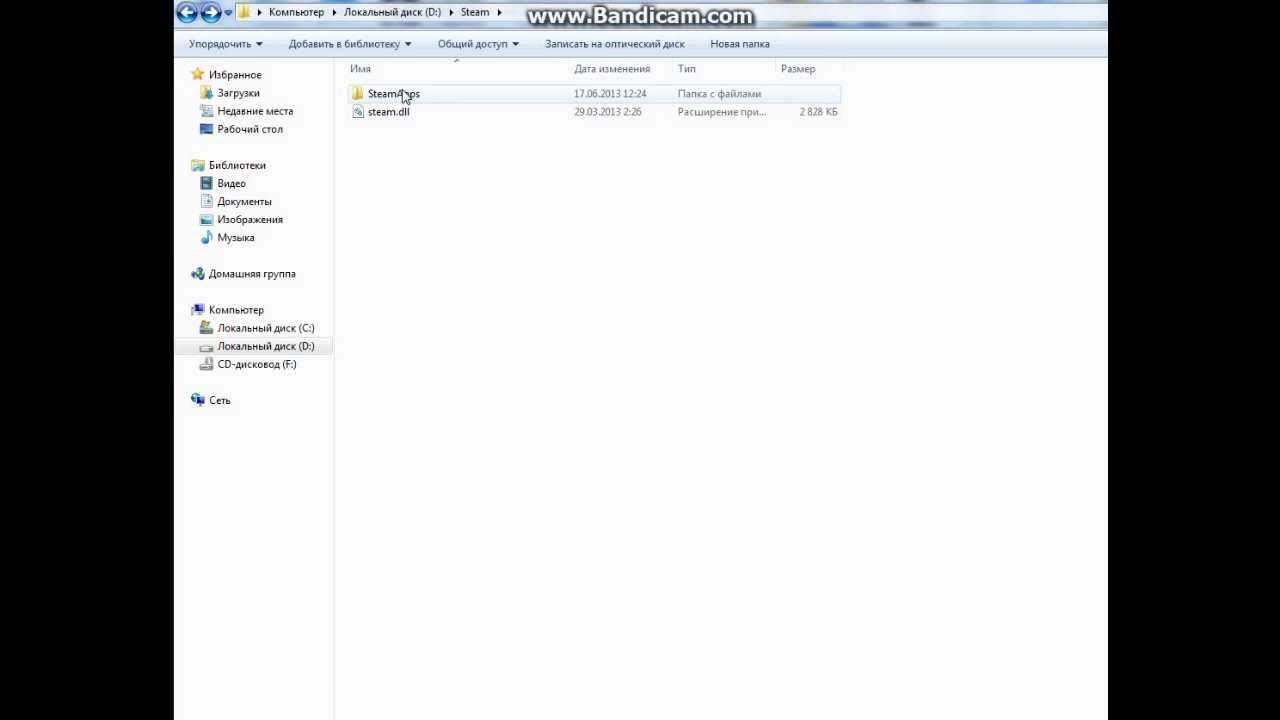Open the Изображения library
Image resolution: width=1280 pixels, height=720 pixels.
pos(250,219)
